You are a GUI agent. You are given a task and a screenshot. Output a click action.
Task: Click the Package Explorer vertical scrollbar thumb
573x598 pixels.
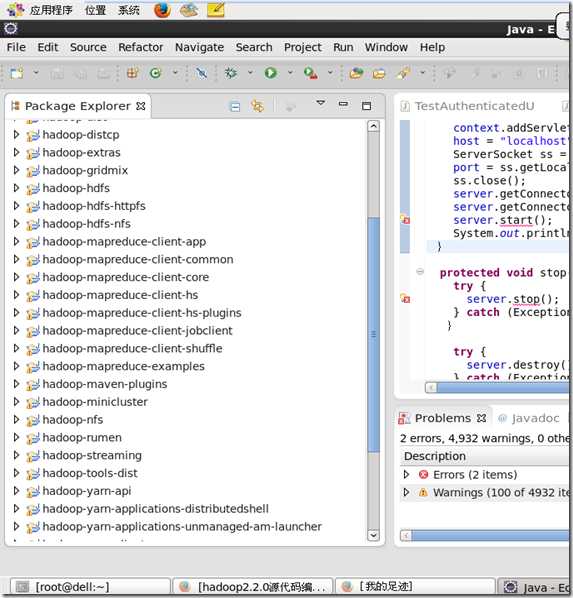[x=373, y=334]
